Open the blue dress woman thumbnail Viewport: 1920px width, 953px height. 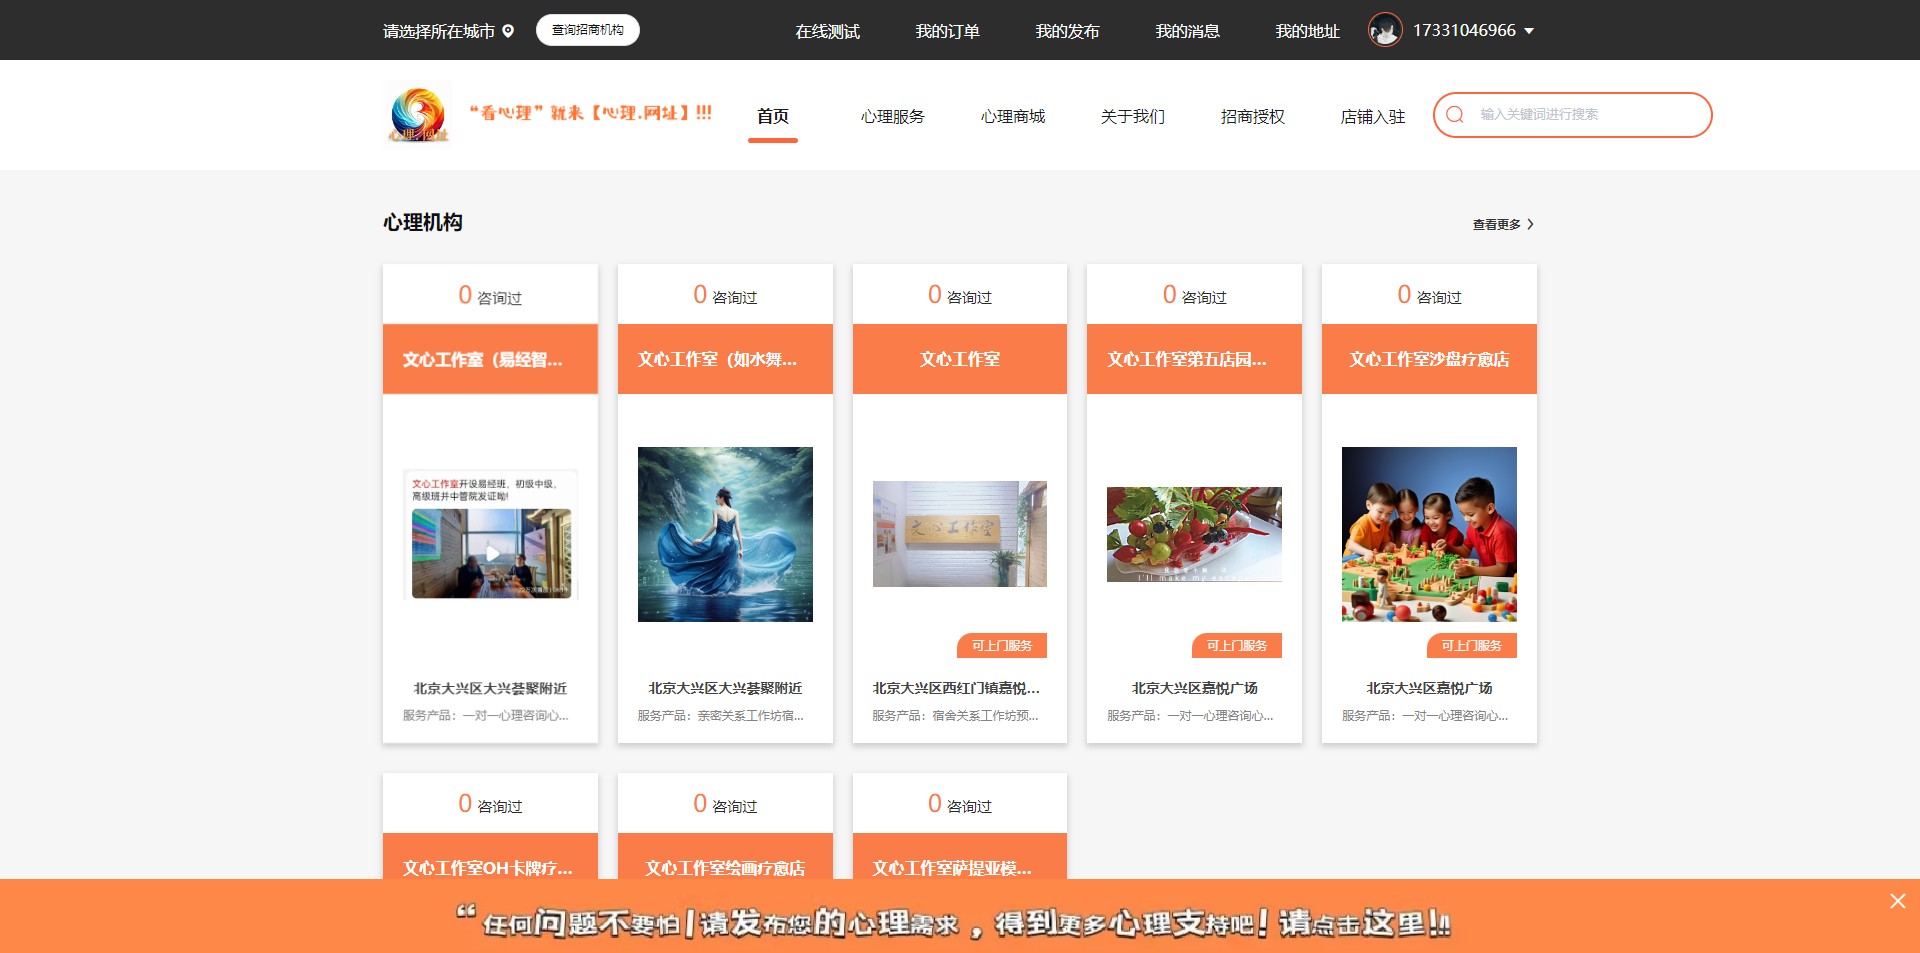click(x=725, y=534)
